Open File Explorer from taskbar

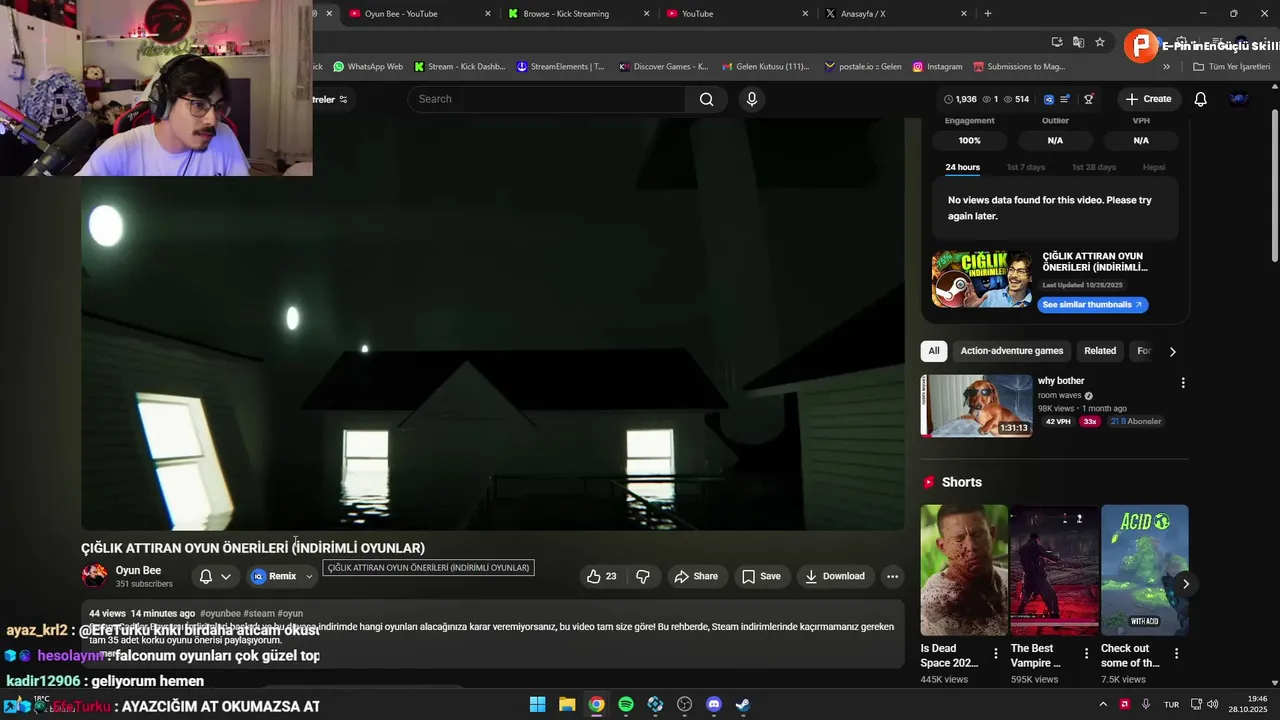point(567,704)
